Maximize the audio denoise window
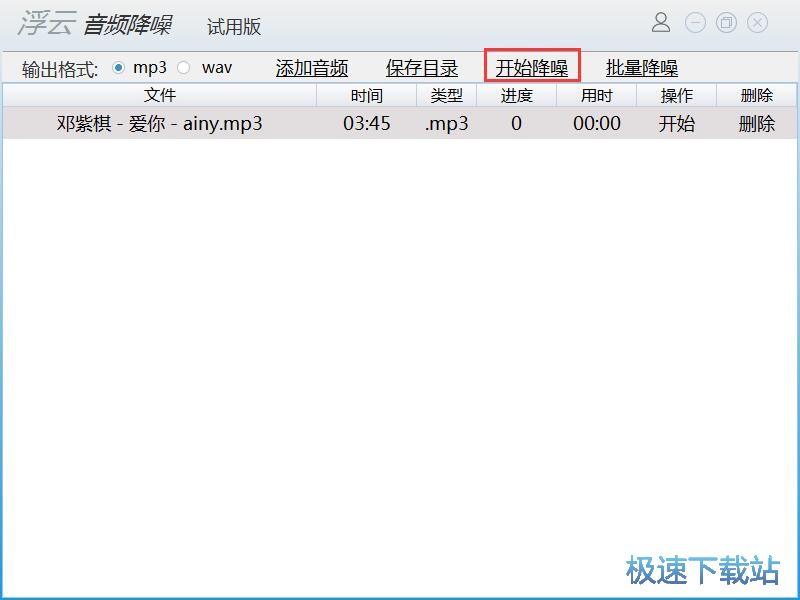The image size is (800, 600). click(726, 22)
